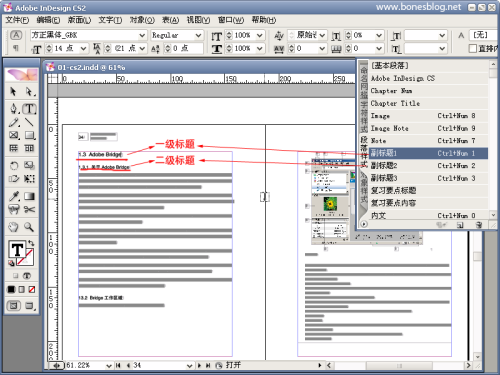The width and height of the screenshot is (500, 375).
Task: Click the horizontal document scrollbar
Action: pos(399,366)
